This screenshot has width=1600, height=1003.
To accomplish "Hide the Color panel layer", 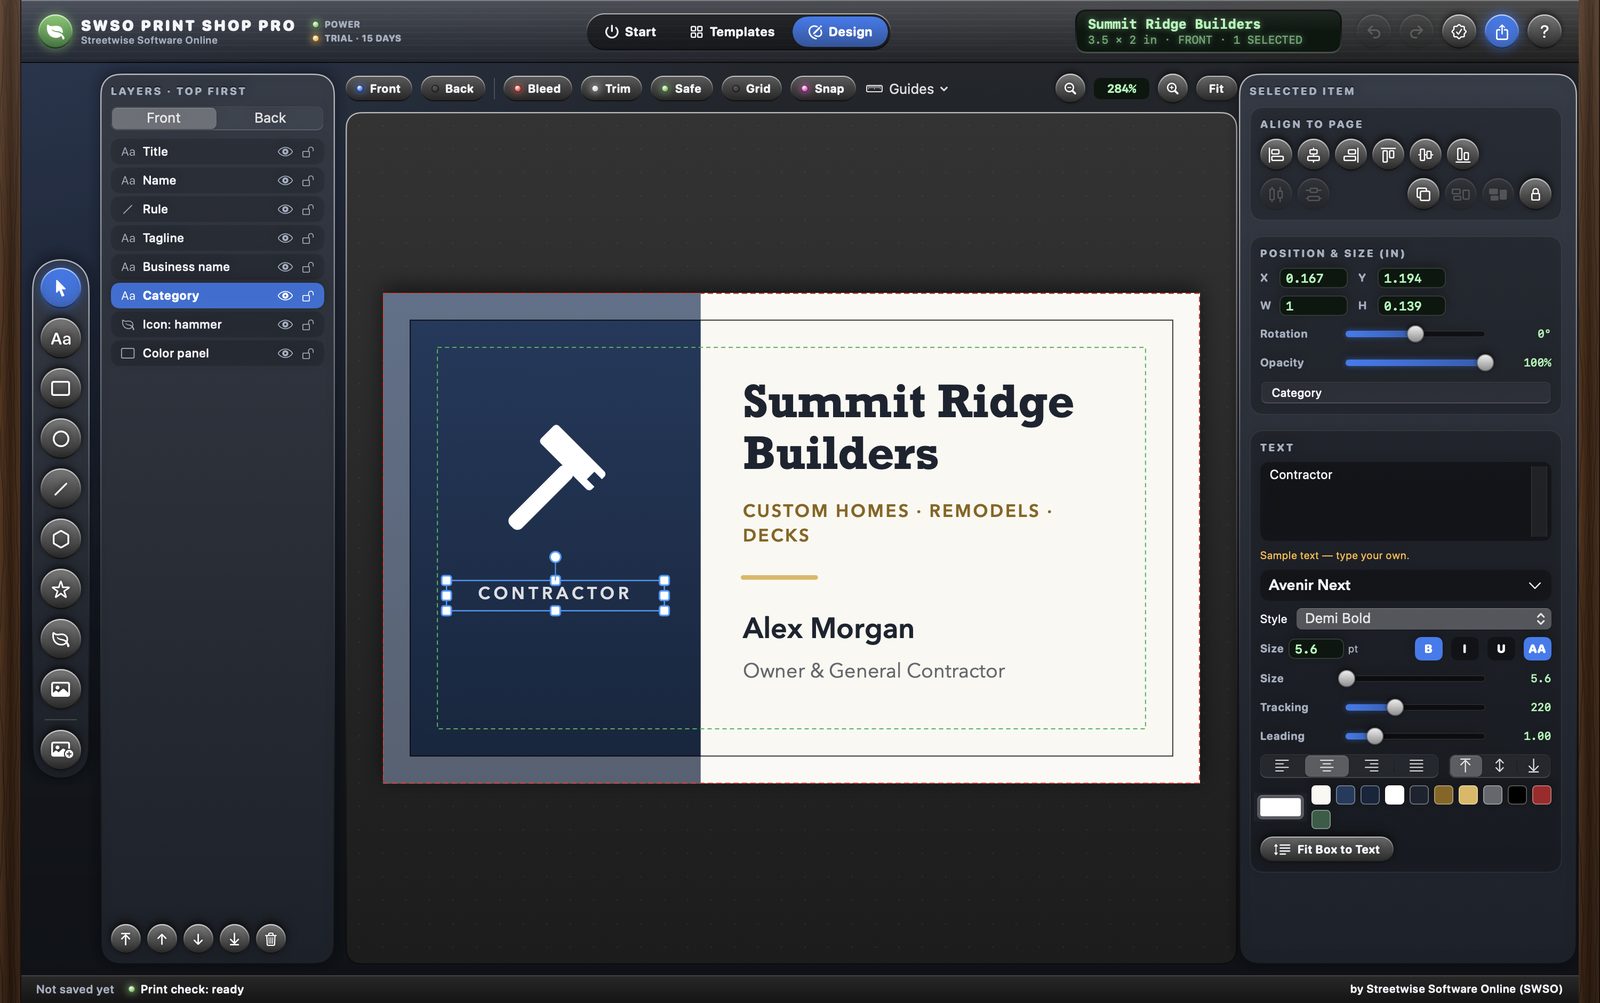I will point(285,353).
